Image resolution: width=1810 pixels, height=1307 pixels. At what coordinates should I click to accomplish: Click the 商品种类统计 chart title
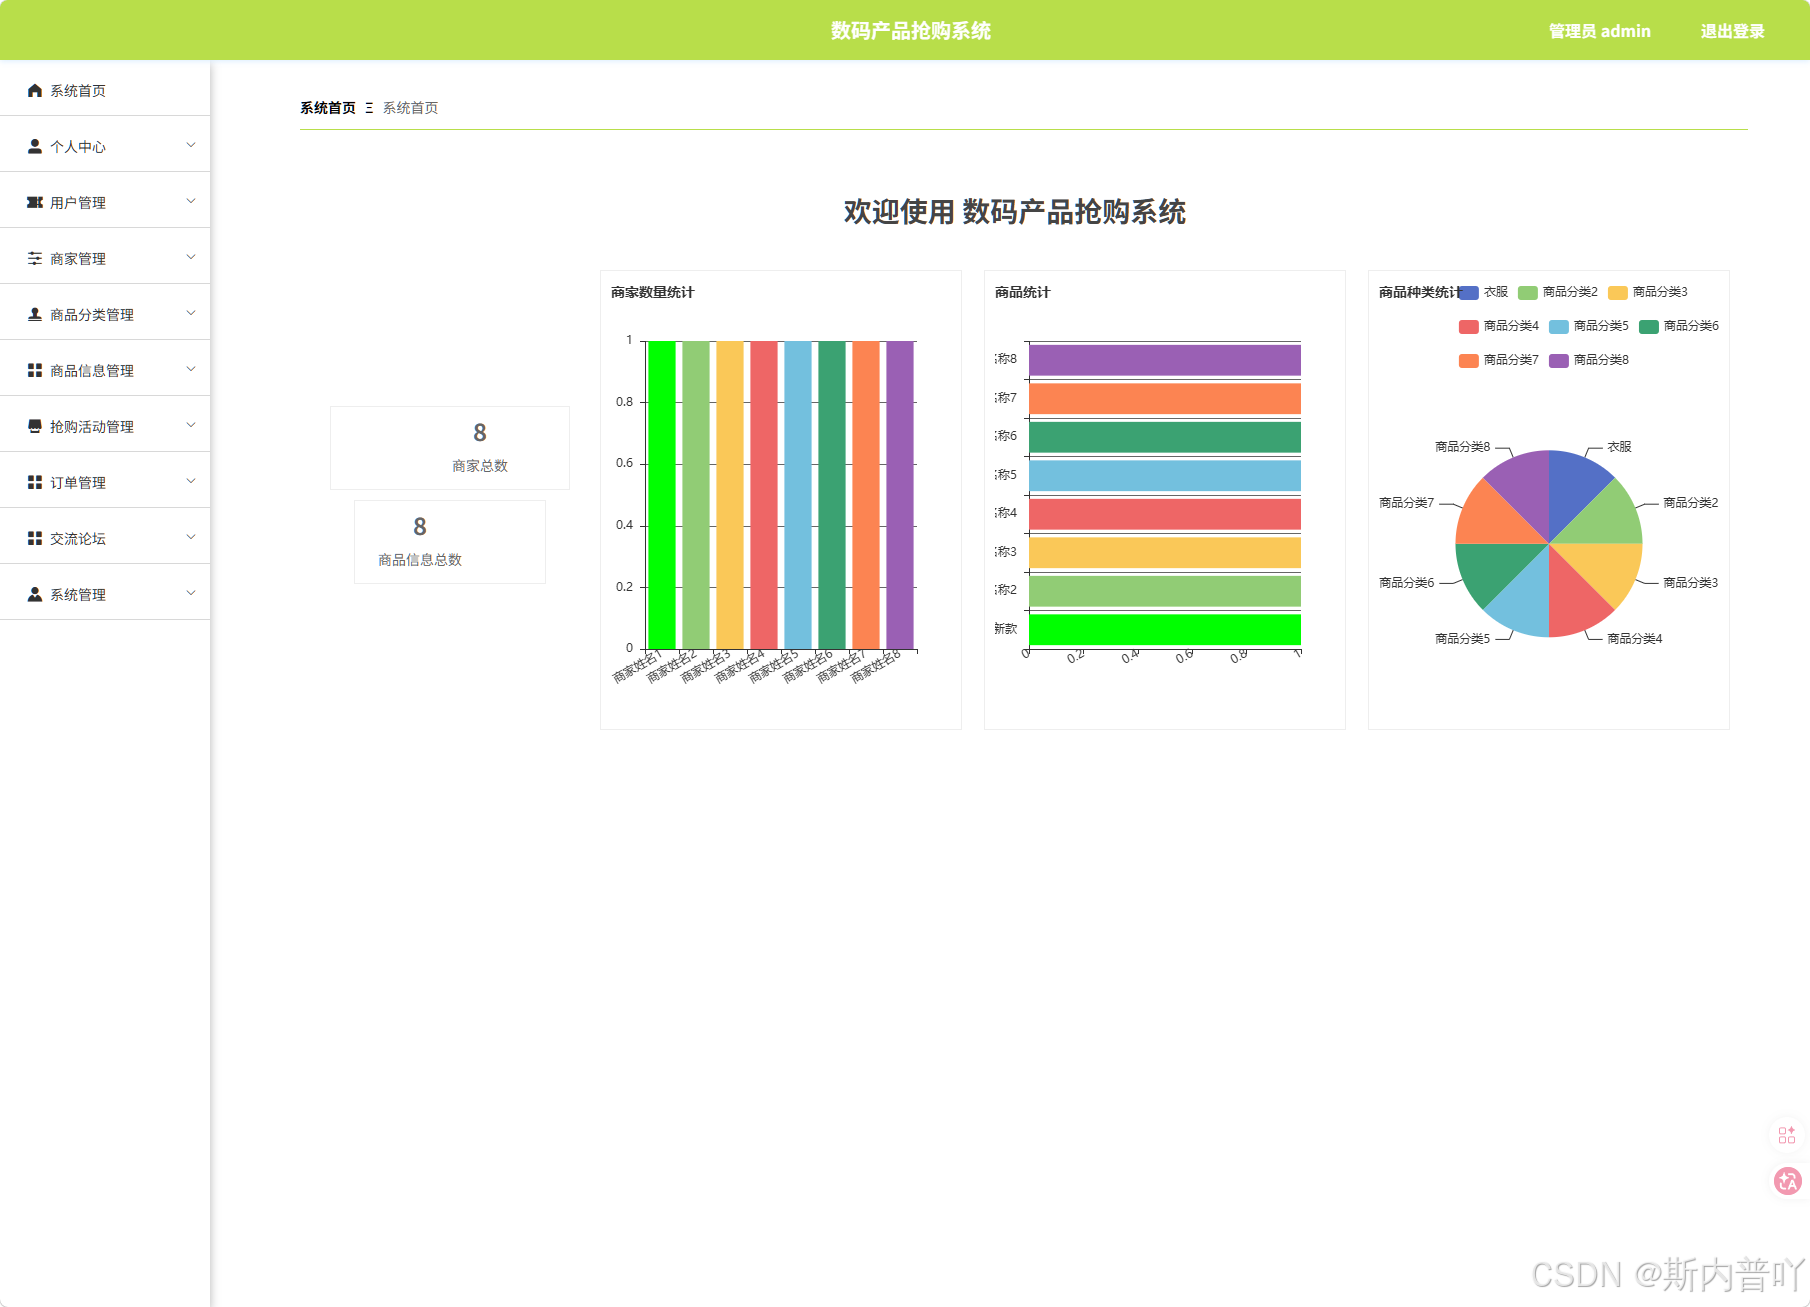[x=1419, y=292]
